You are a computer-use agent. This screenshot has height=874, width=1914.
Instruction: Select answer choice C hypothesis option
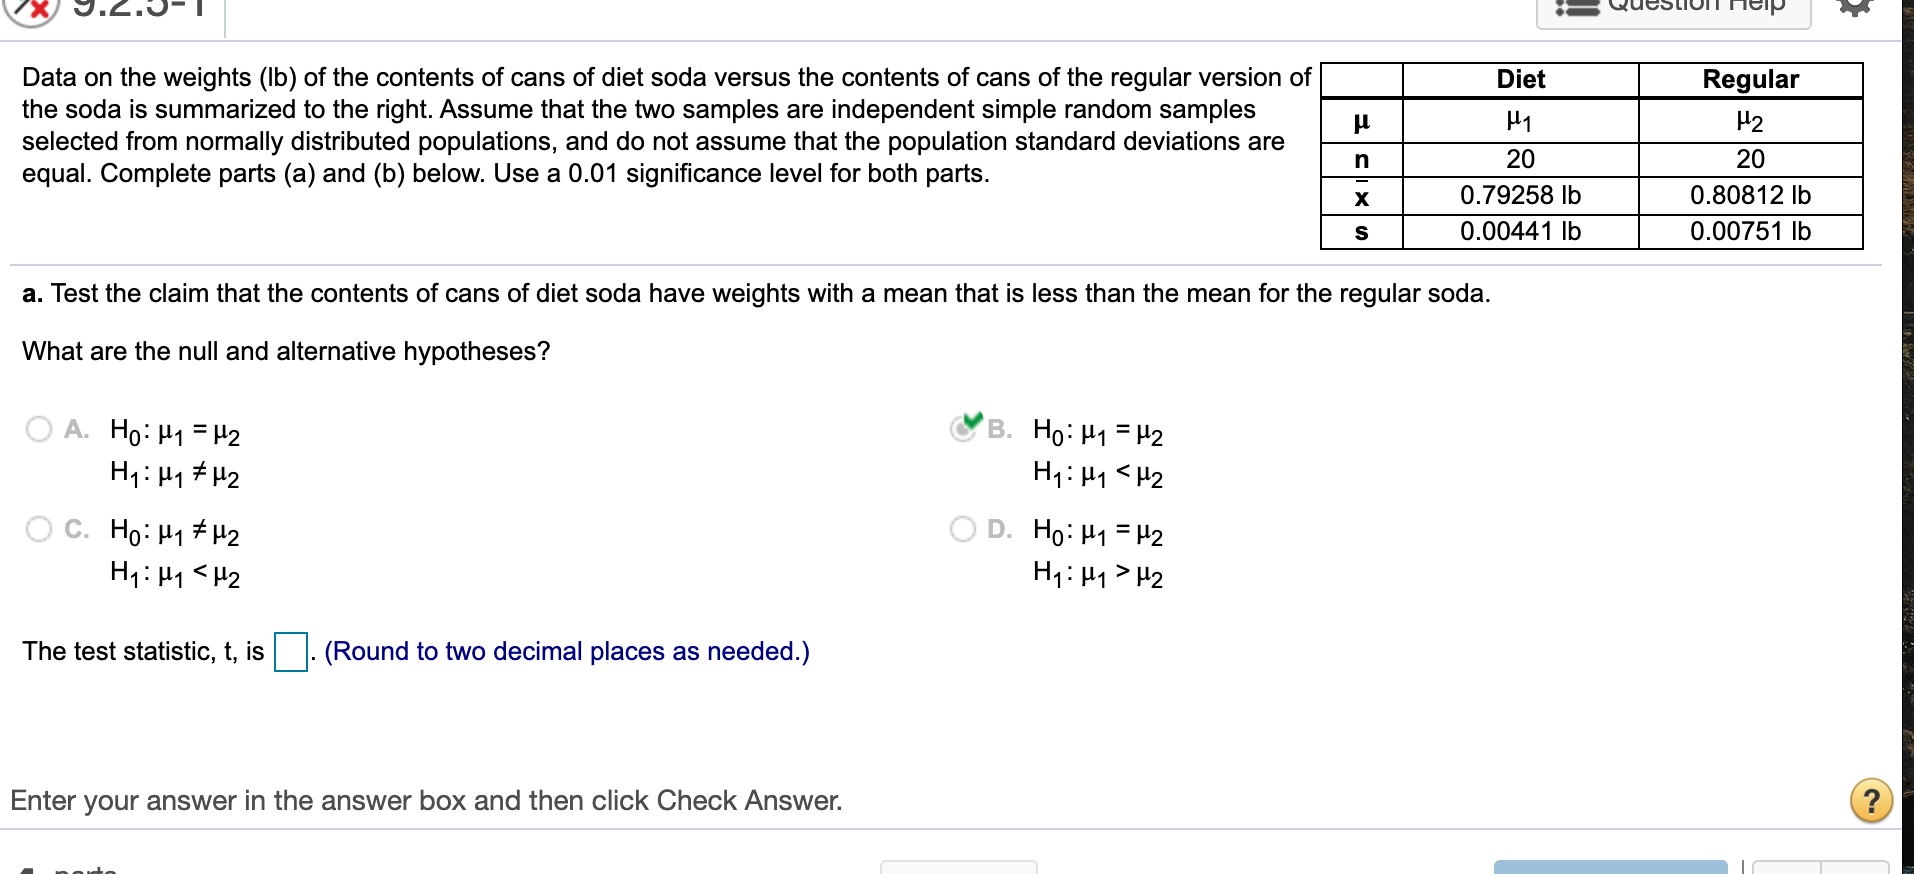pyautogui.click(x=39, y=528)
